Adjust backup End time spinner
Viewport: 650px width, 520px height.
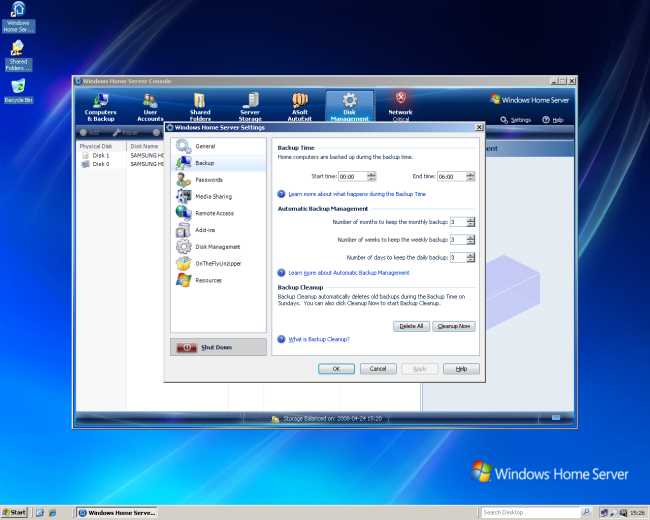(x=470, y=176)
